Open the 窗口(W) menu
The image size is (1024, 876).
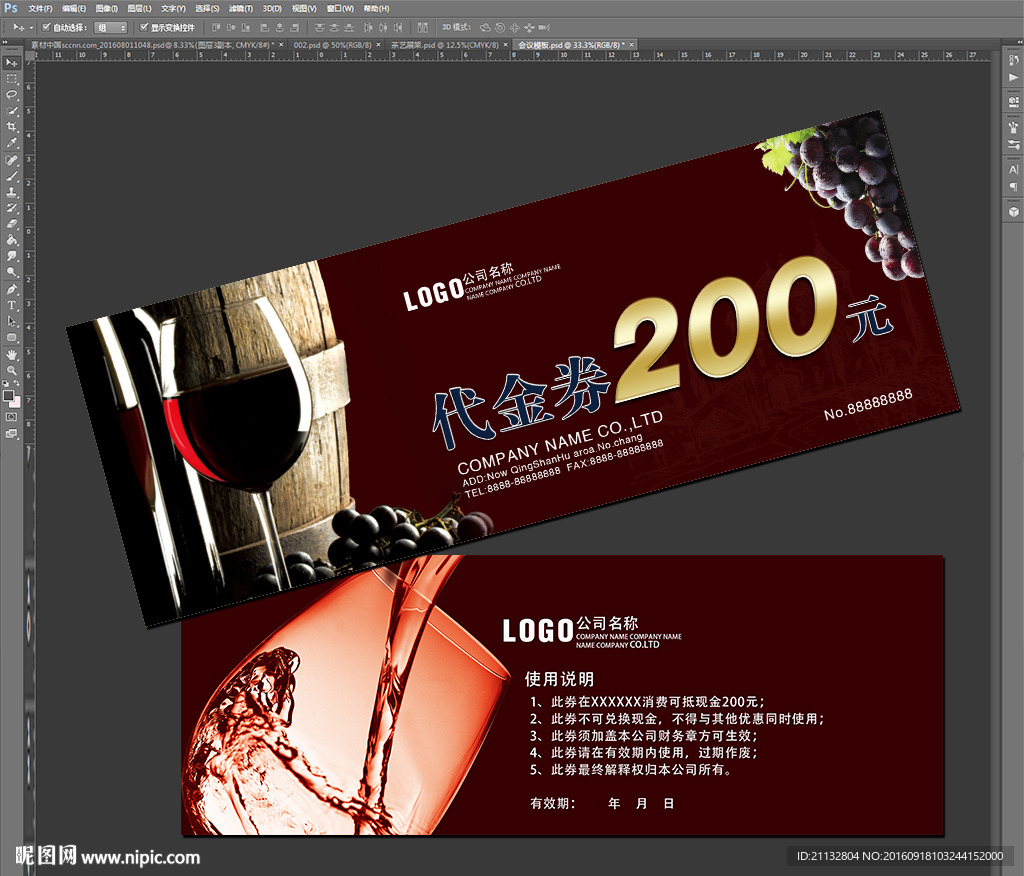coord(340,8)
